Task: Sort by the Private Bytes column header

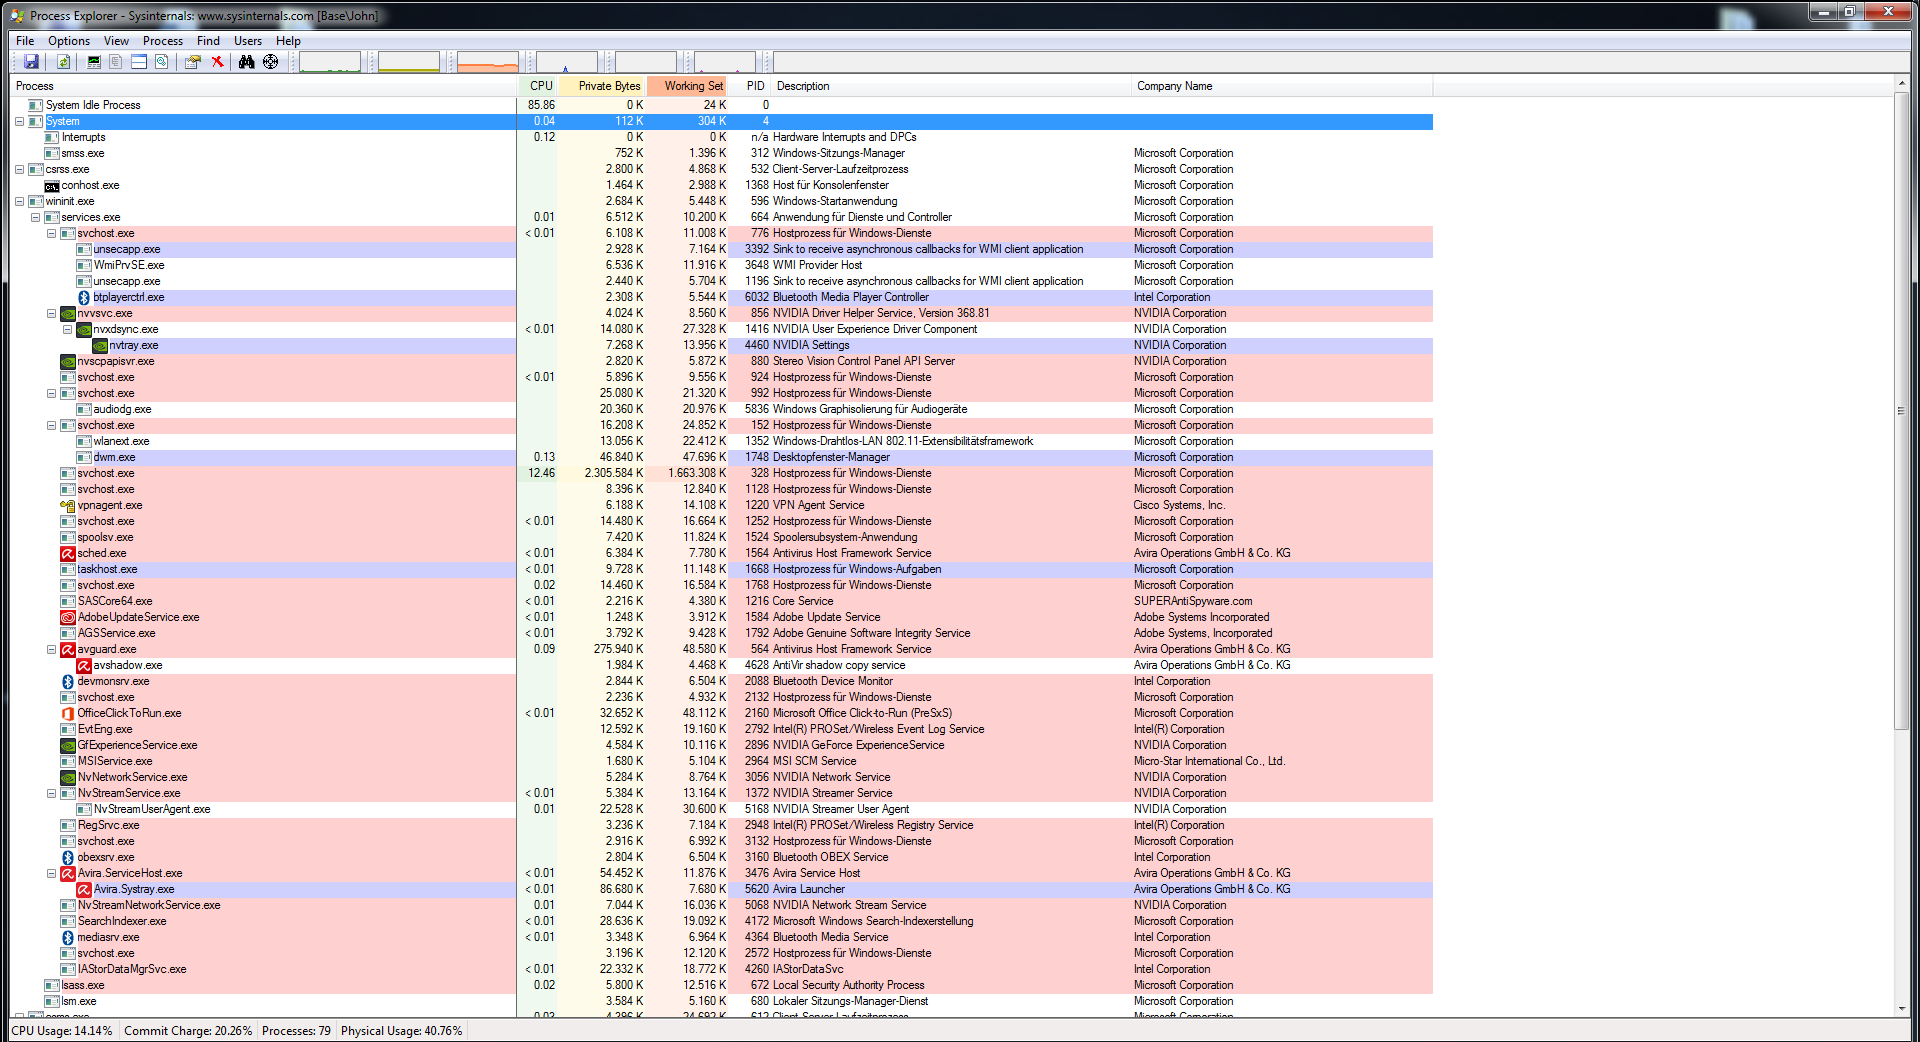Action: coord(604,86)
